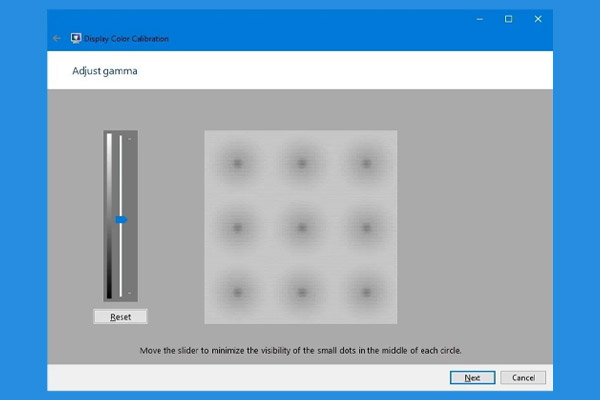
Task: Proceed with the Next button
Action: tap(473, 378)
